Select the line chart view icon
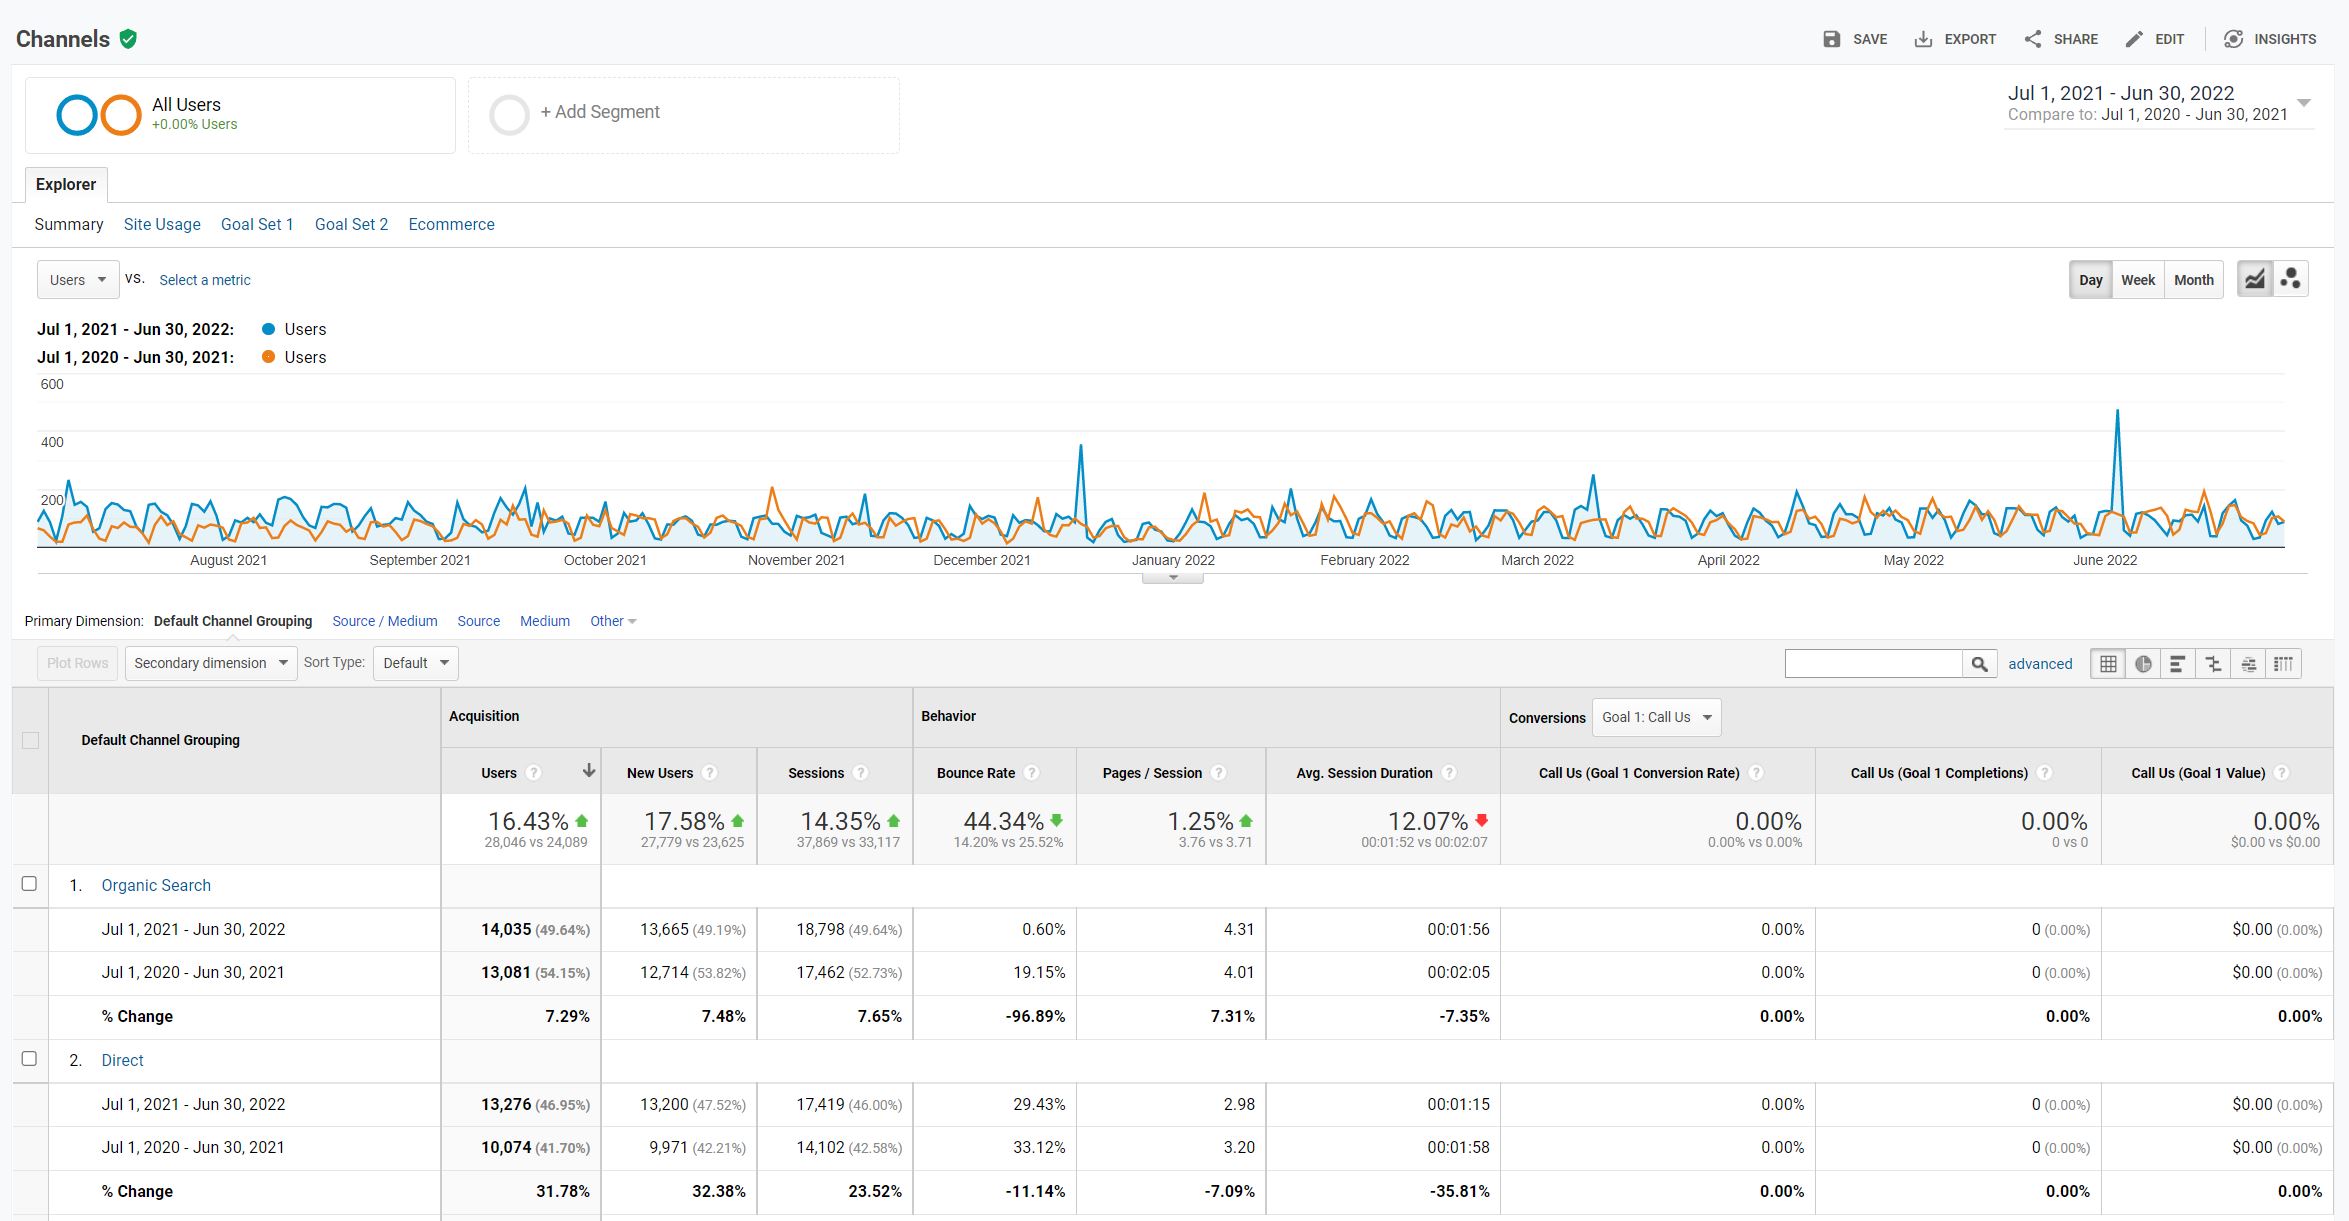Screen dimensions: 2349x1221 point(2255,280)
